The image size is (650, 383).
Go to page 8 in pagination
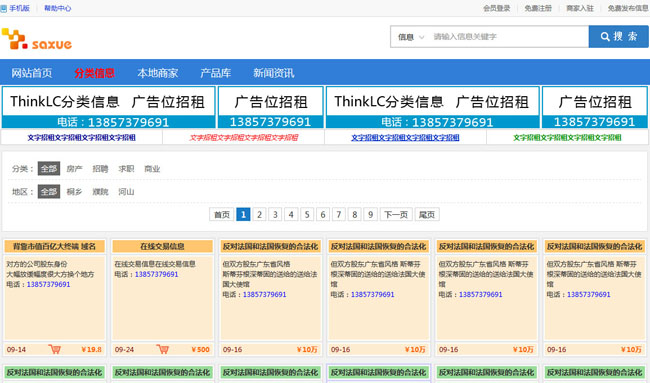[x=355, y=214]
